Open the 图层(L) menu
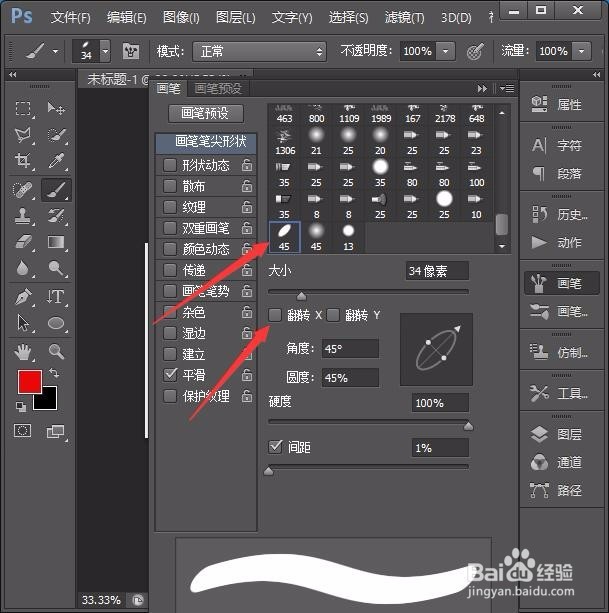609x613 pixels. (235, 18)
